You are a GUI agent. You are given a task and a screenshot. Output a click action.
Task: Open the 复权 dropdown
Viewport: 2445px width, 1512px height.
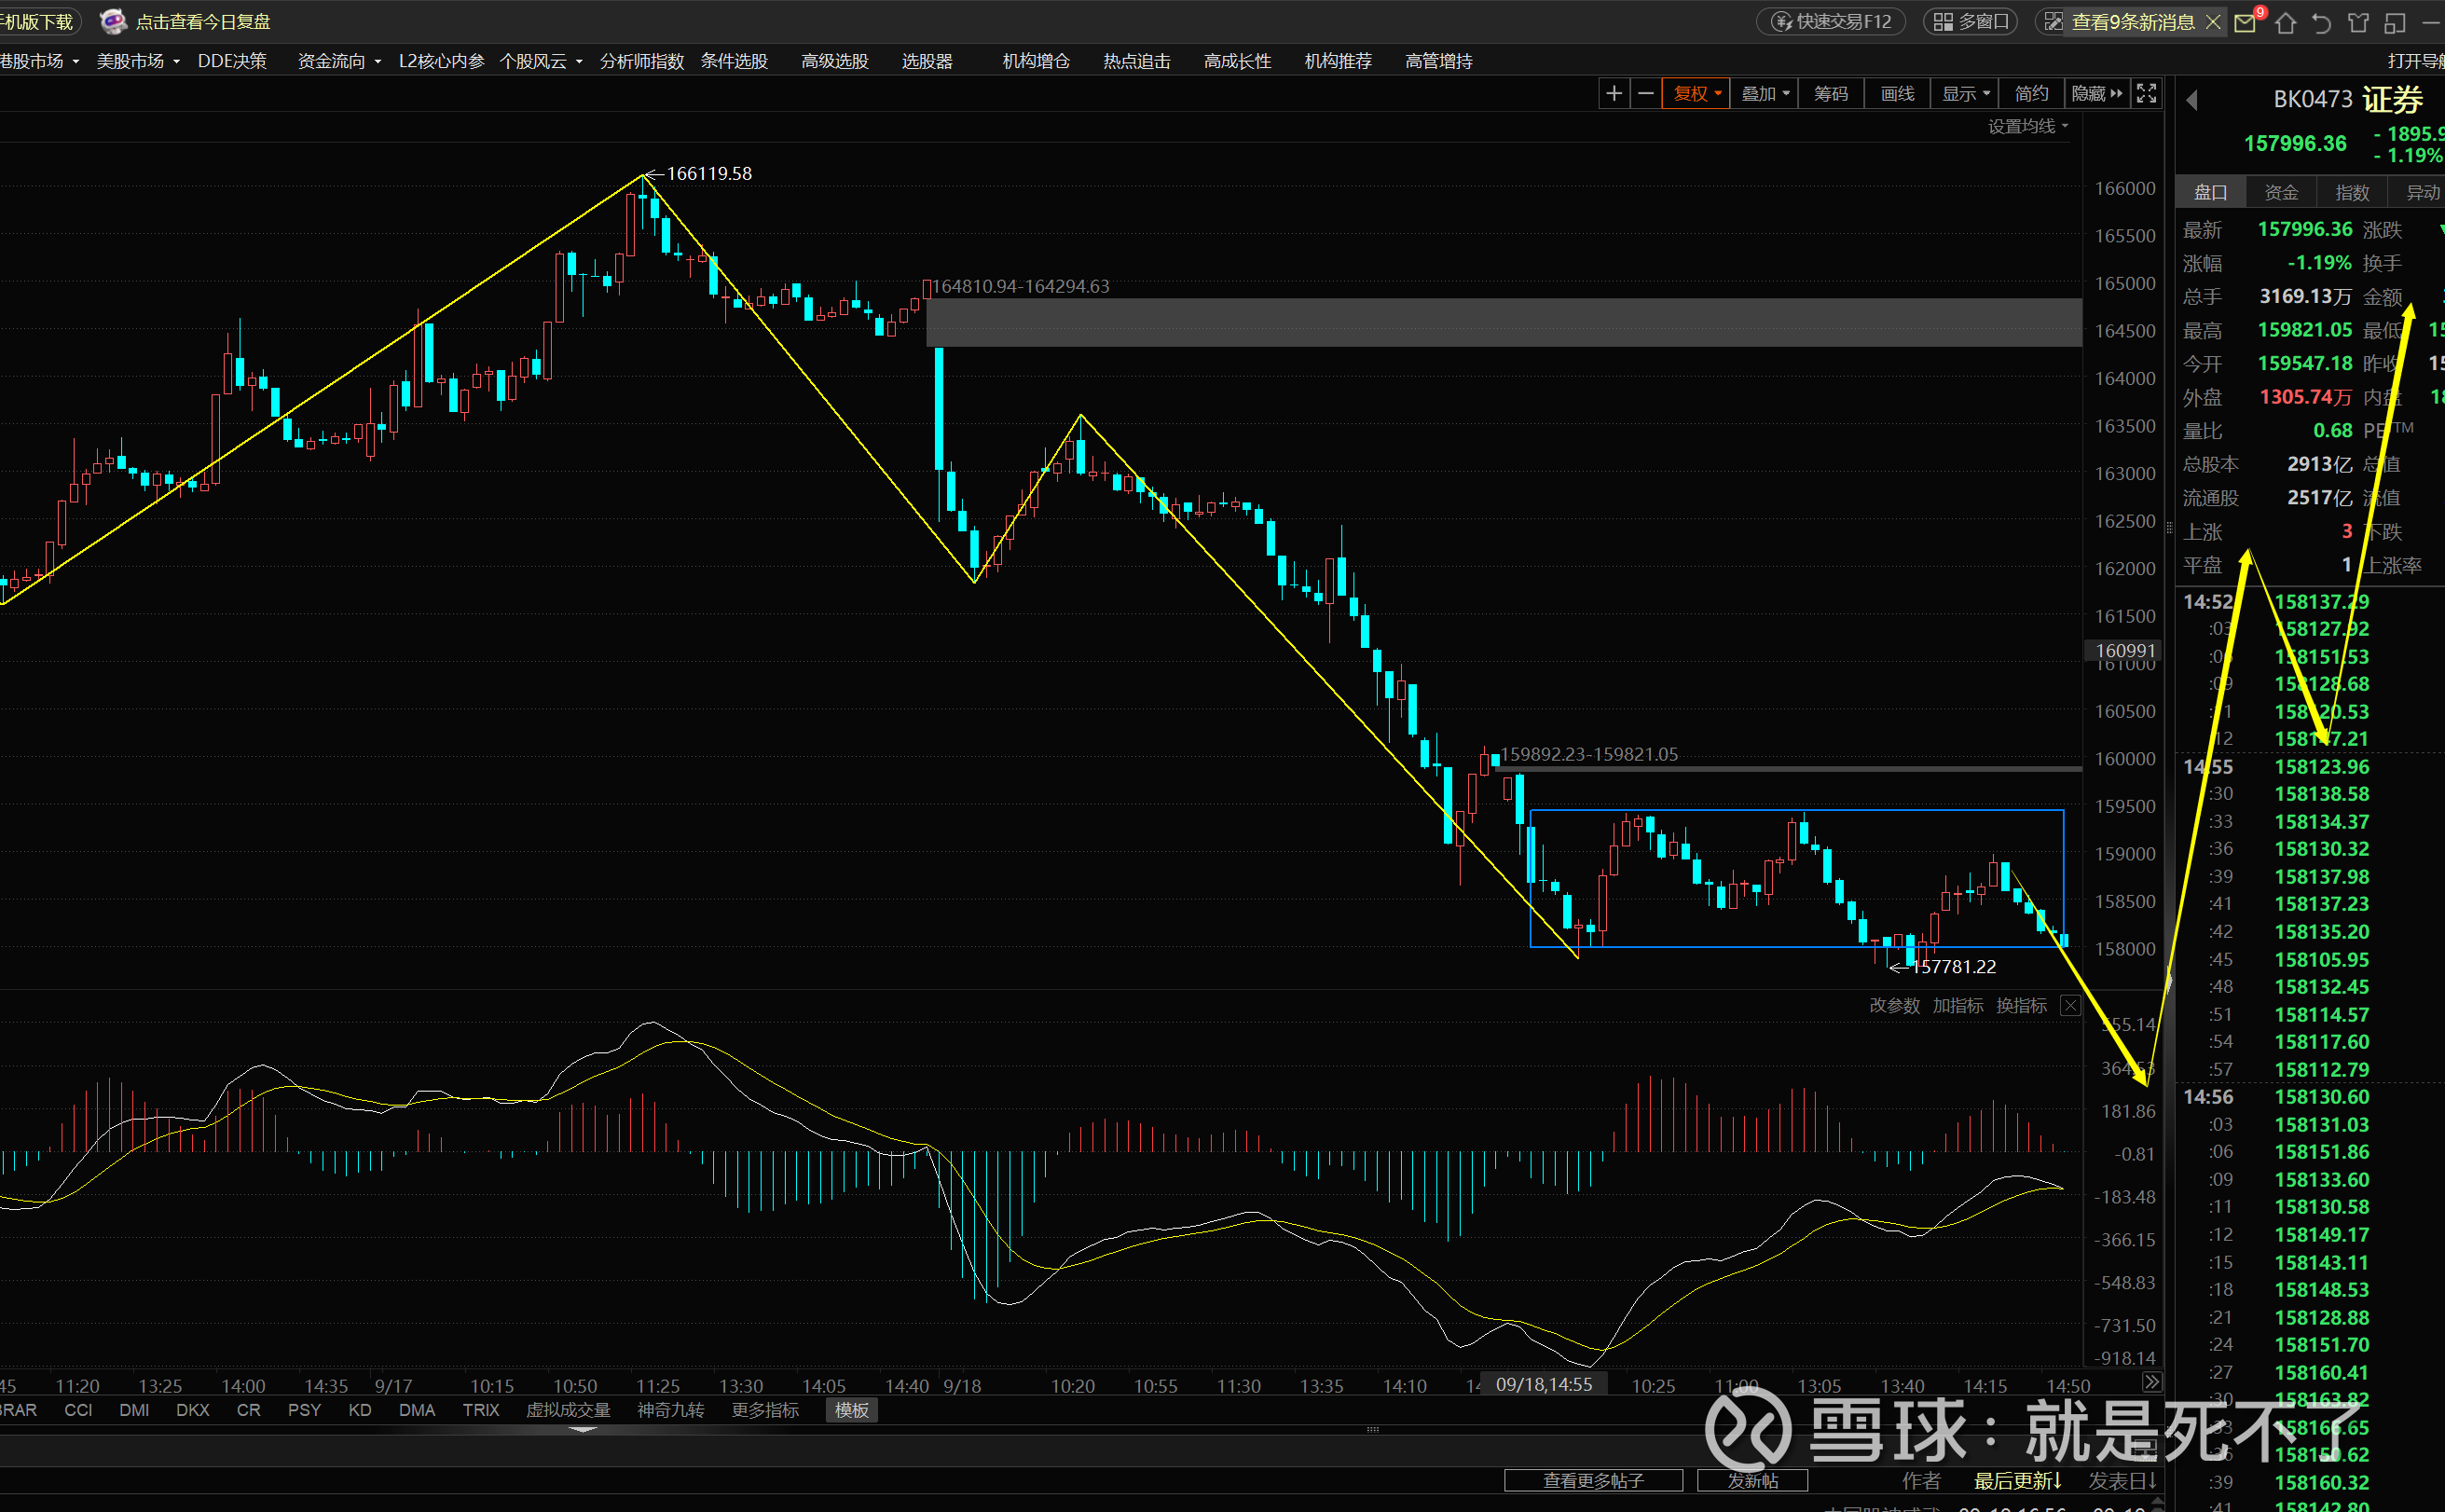coord(1696,94)
